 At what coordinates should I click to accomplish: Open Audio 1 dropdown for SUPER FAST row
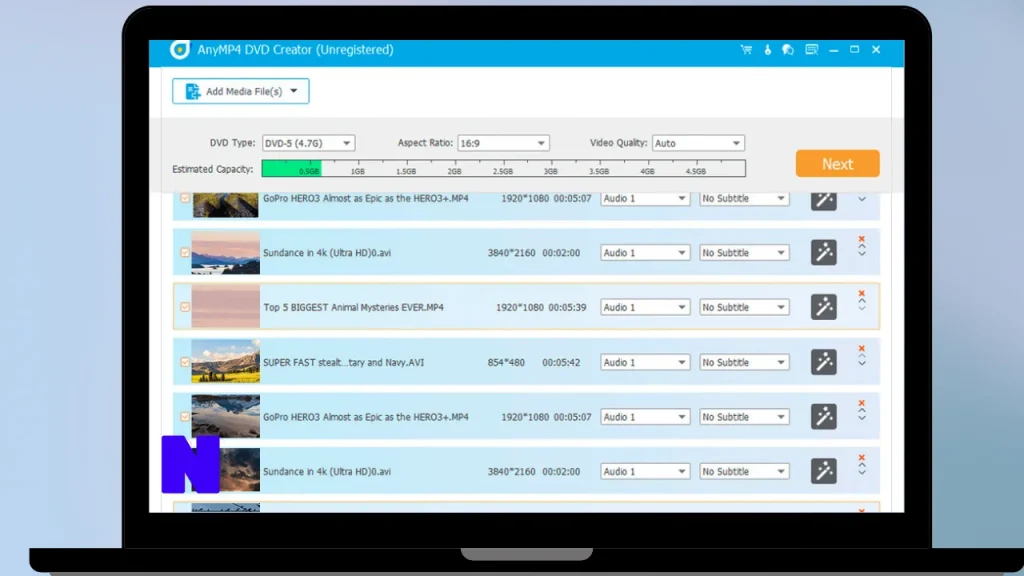(645, 362)
